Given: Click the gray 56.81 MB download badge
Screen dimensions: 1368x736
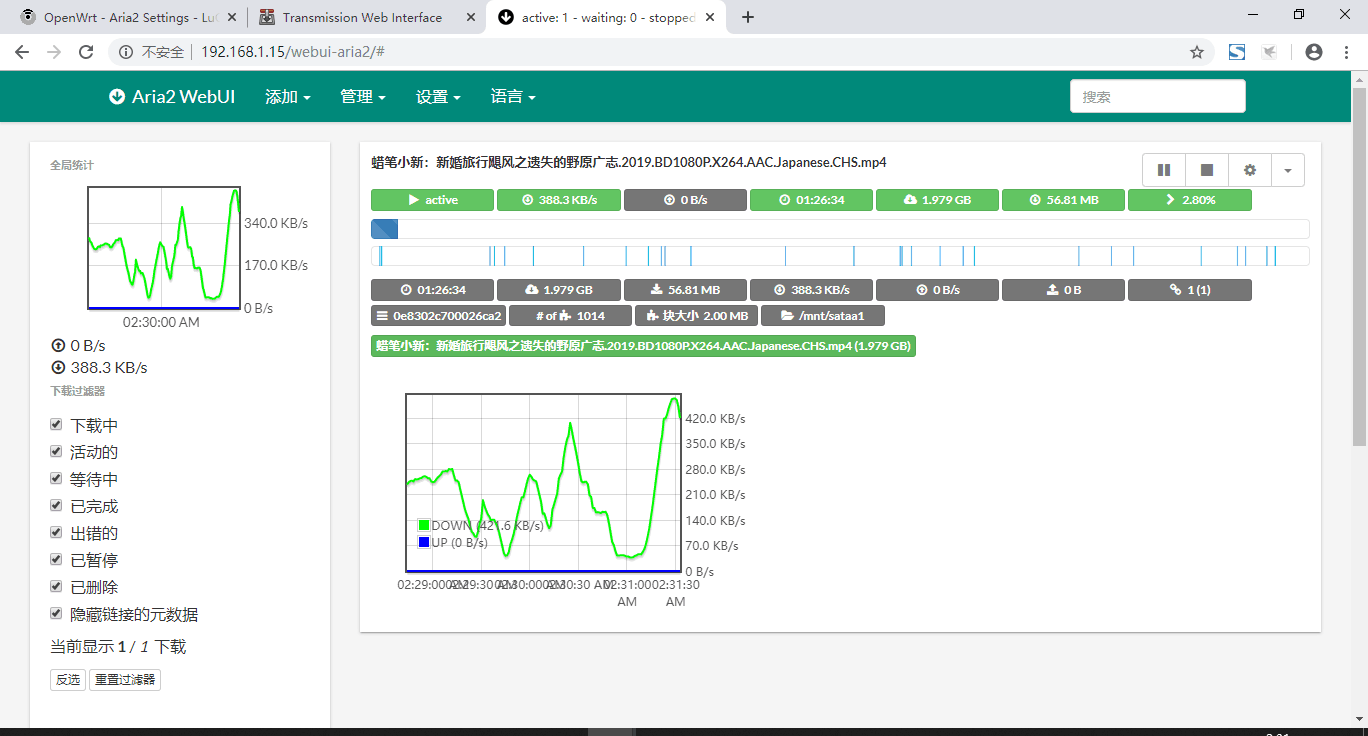Looking at the screenshot, I should (685, 290).
